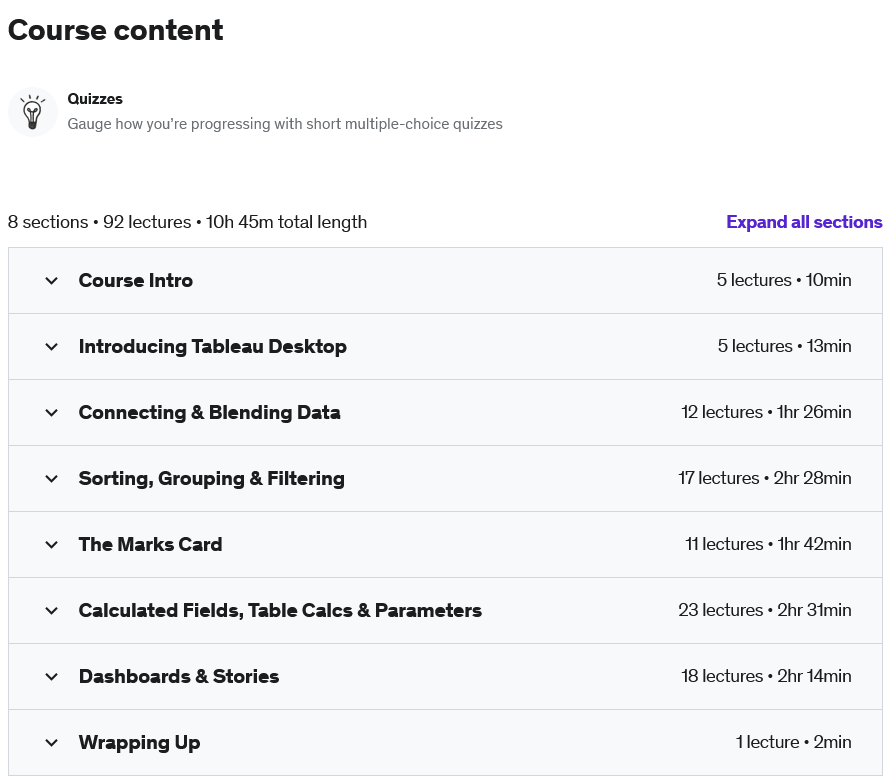Viewport: 887px width, 782px height.
Task: Click the Course content heading
Action: pyautogui.click(x=115, y=30)
